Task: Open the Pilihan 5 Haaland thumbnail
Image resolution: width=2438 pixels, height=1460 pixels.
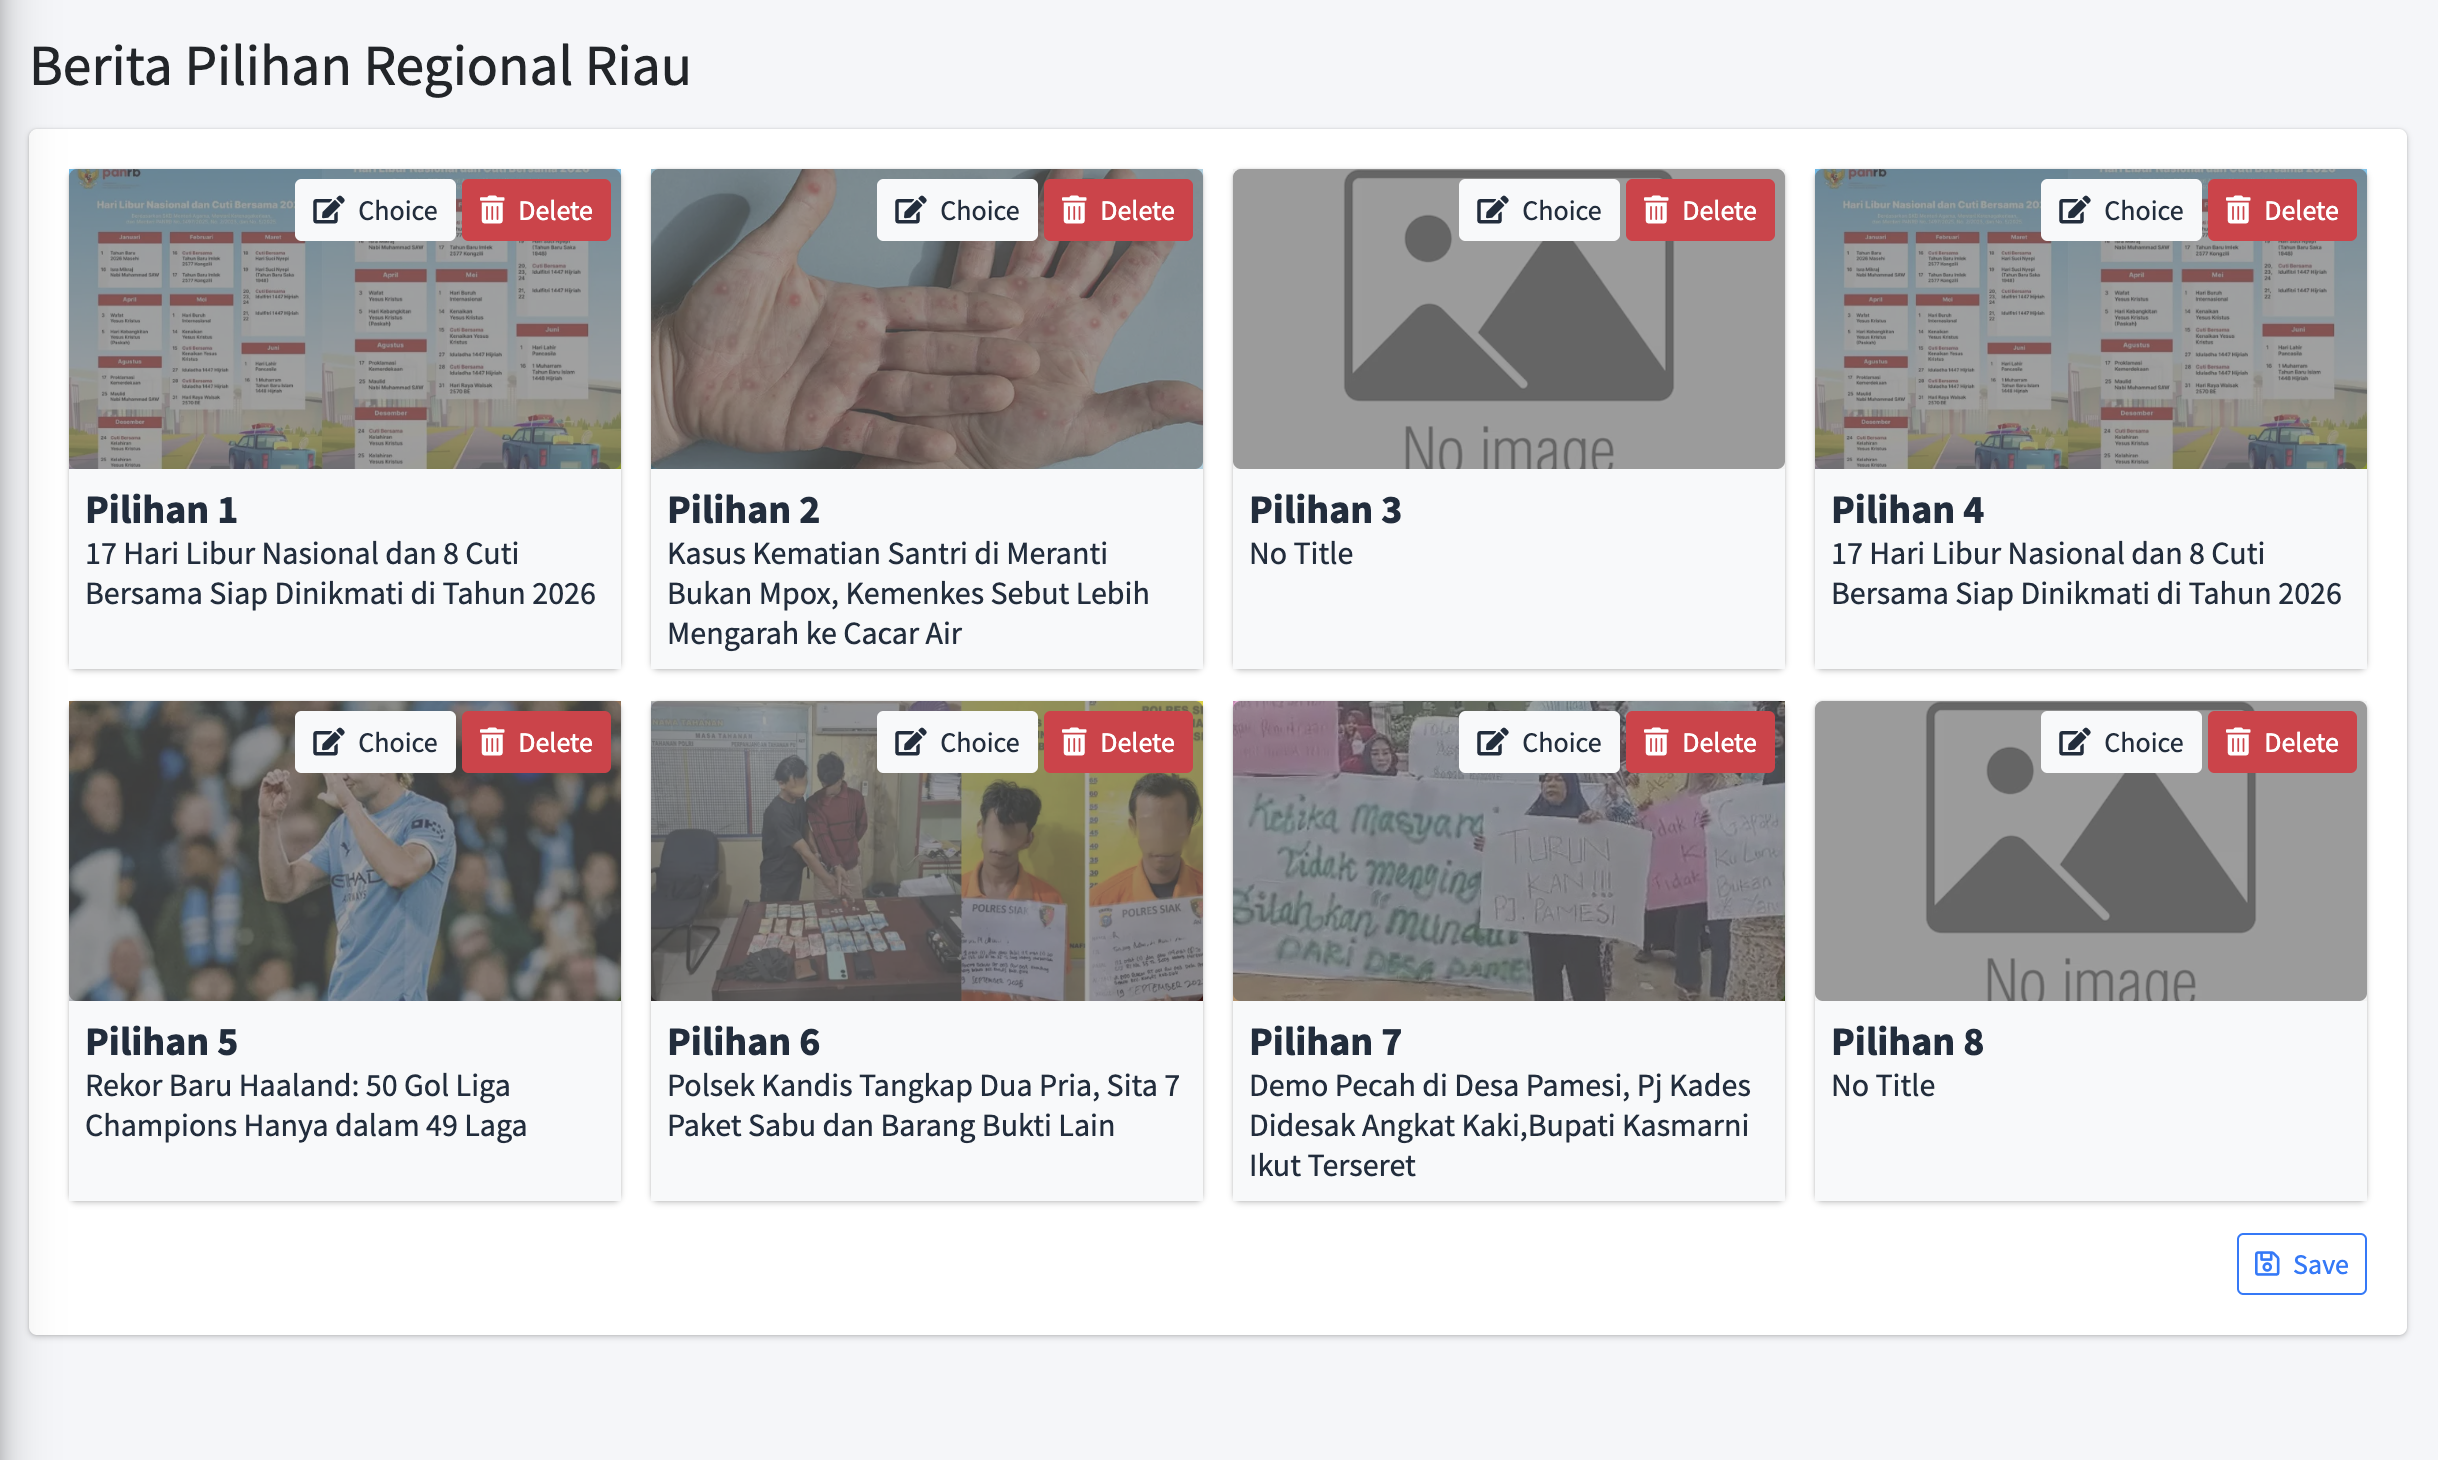Action: coord(344,880)
